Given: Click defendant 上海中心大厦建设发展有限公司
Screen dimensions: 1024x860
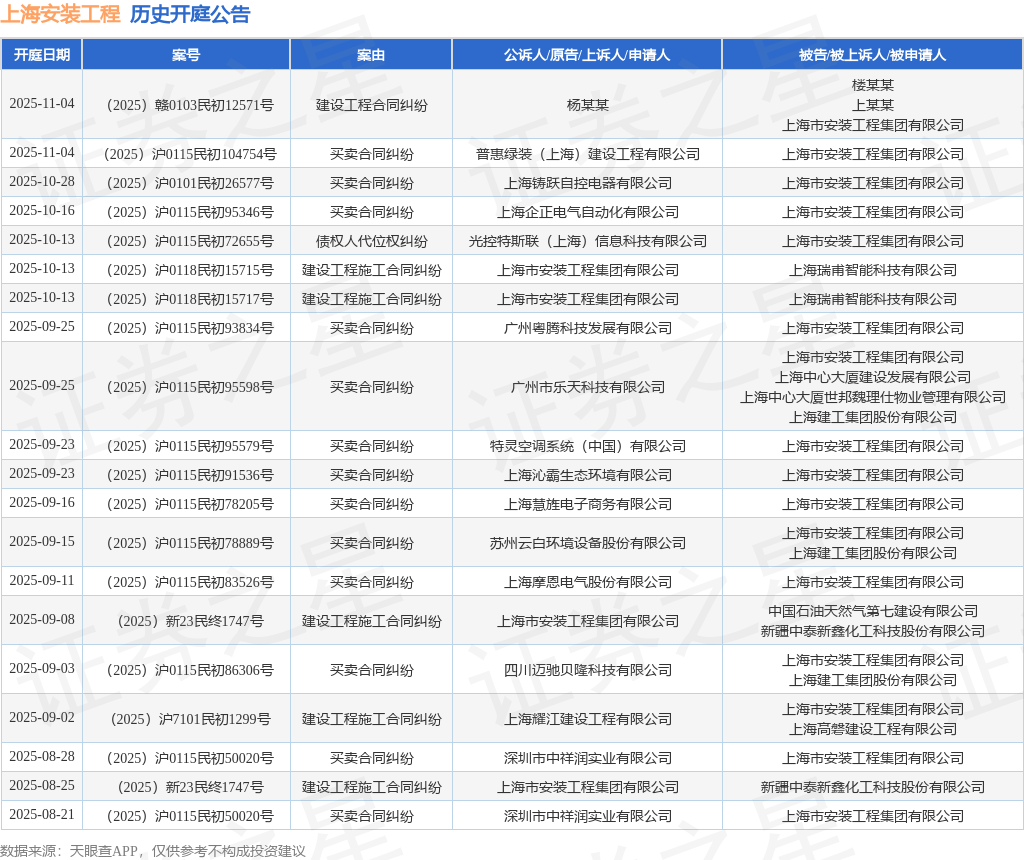Looking at the screenshot, I should tap(872, 377).
